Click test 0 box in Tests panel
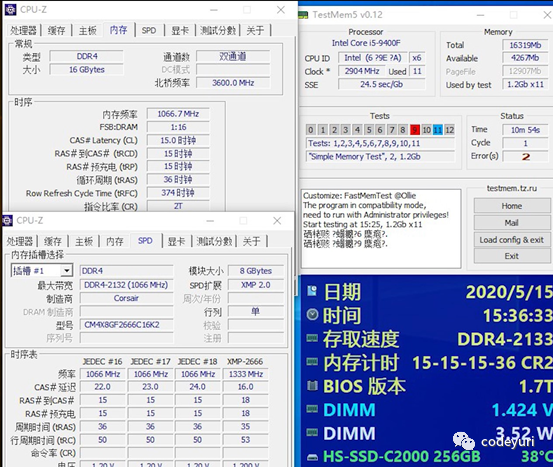This screenshot has height=467, width=553. (x=310, y=130)
